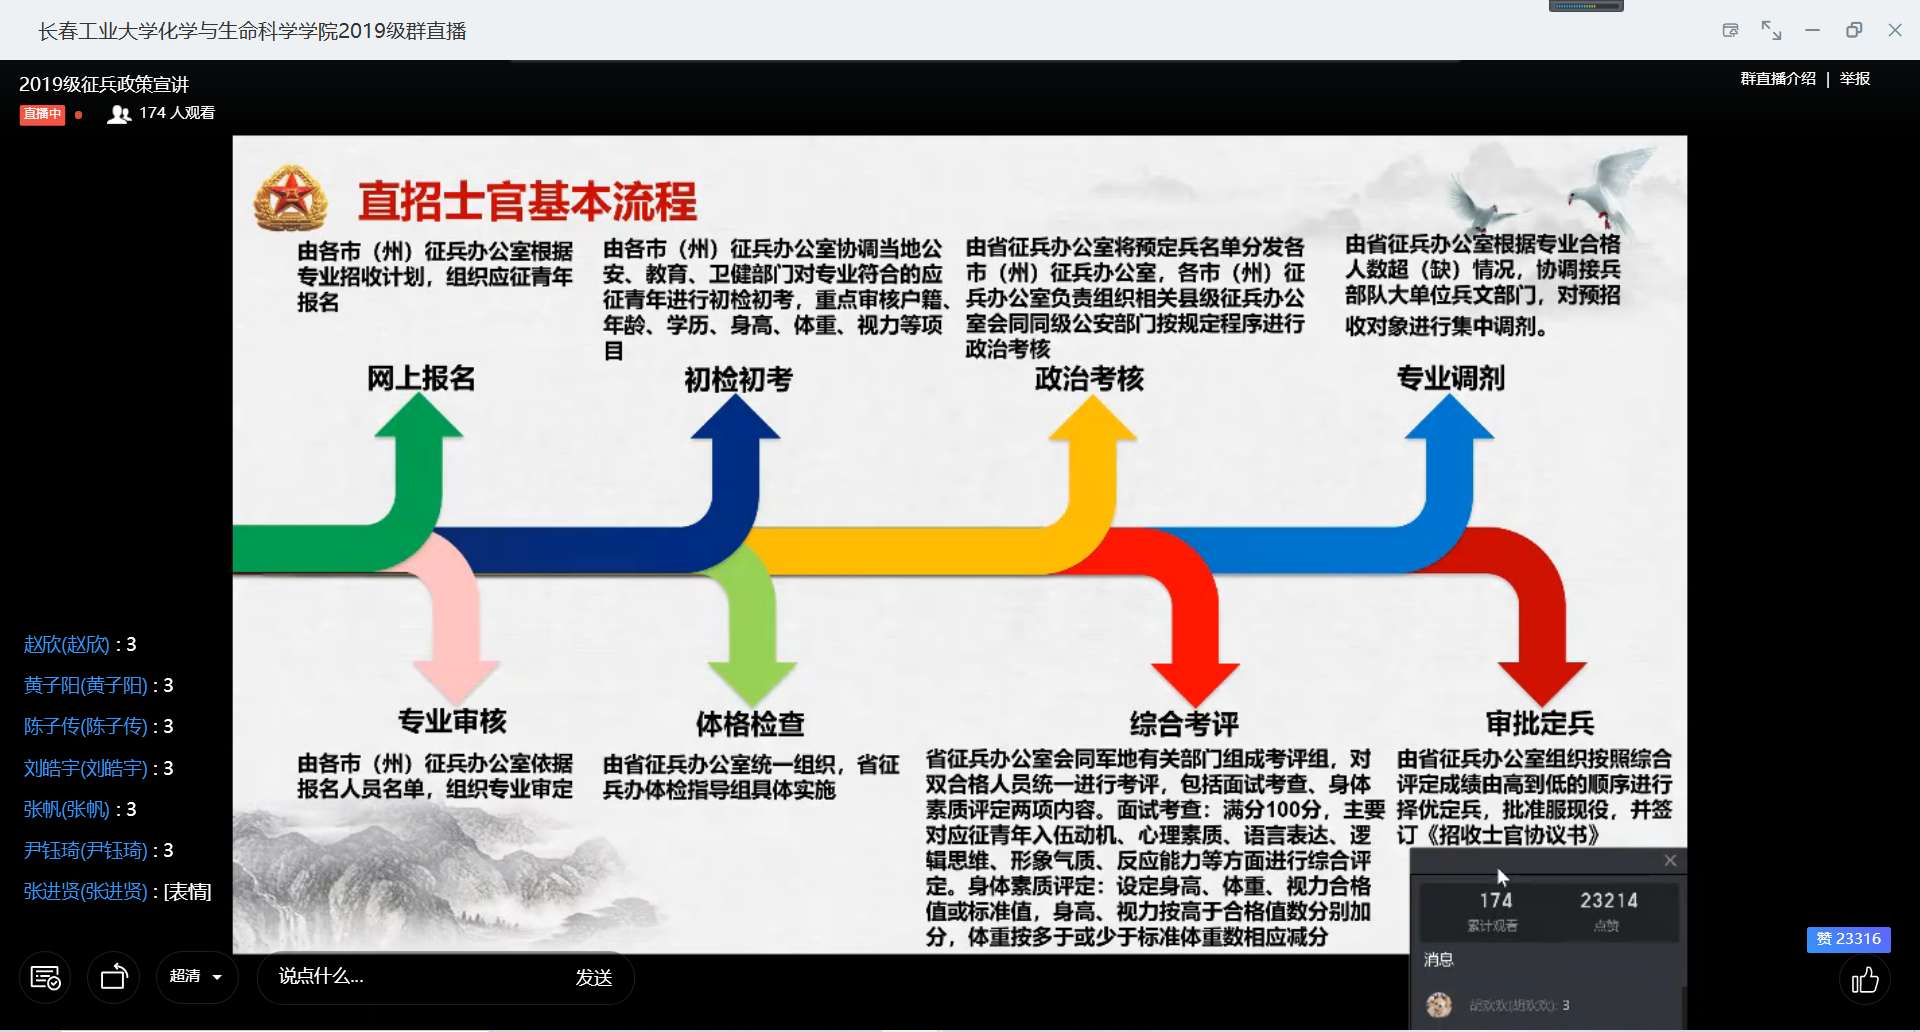
Task: Open the sign-in checklist icon at bottom left
Action: (46, 978)
